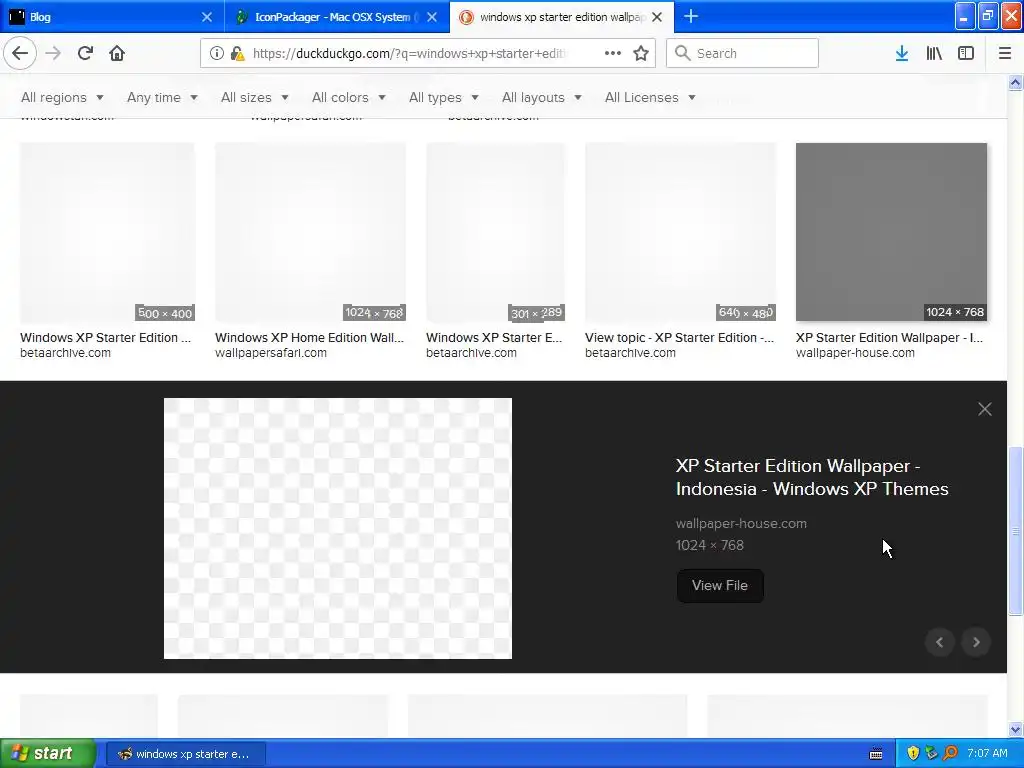The width and height of the screenshot is (1024, 768).
Task: Show next image in detail panel
Action: (x=976, y=642)
